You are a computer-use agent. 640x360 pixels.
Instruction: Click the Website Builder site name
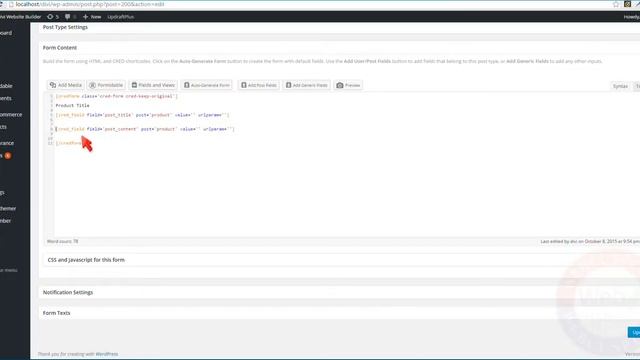[x=20, y=17]
